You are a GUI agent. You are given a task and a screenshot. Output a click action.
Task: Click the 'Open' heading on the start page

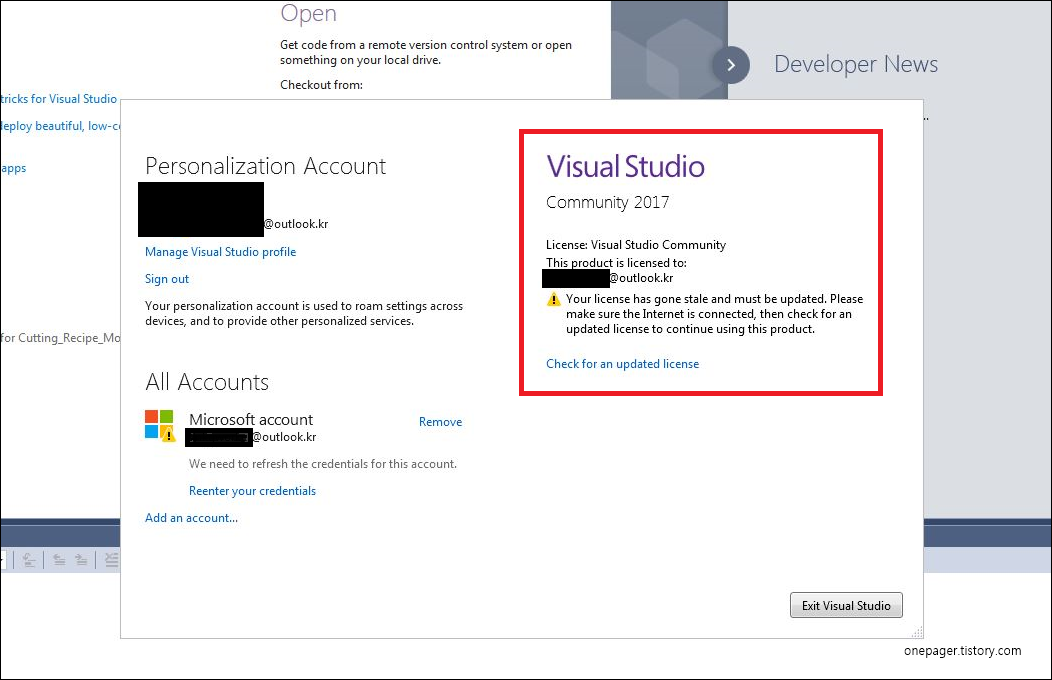308,13
